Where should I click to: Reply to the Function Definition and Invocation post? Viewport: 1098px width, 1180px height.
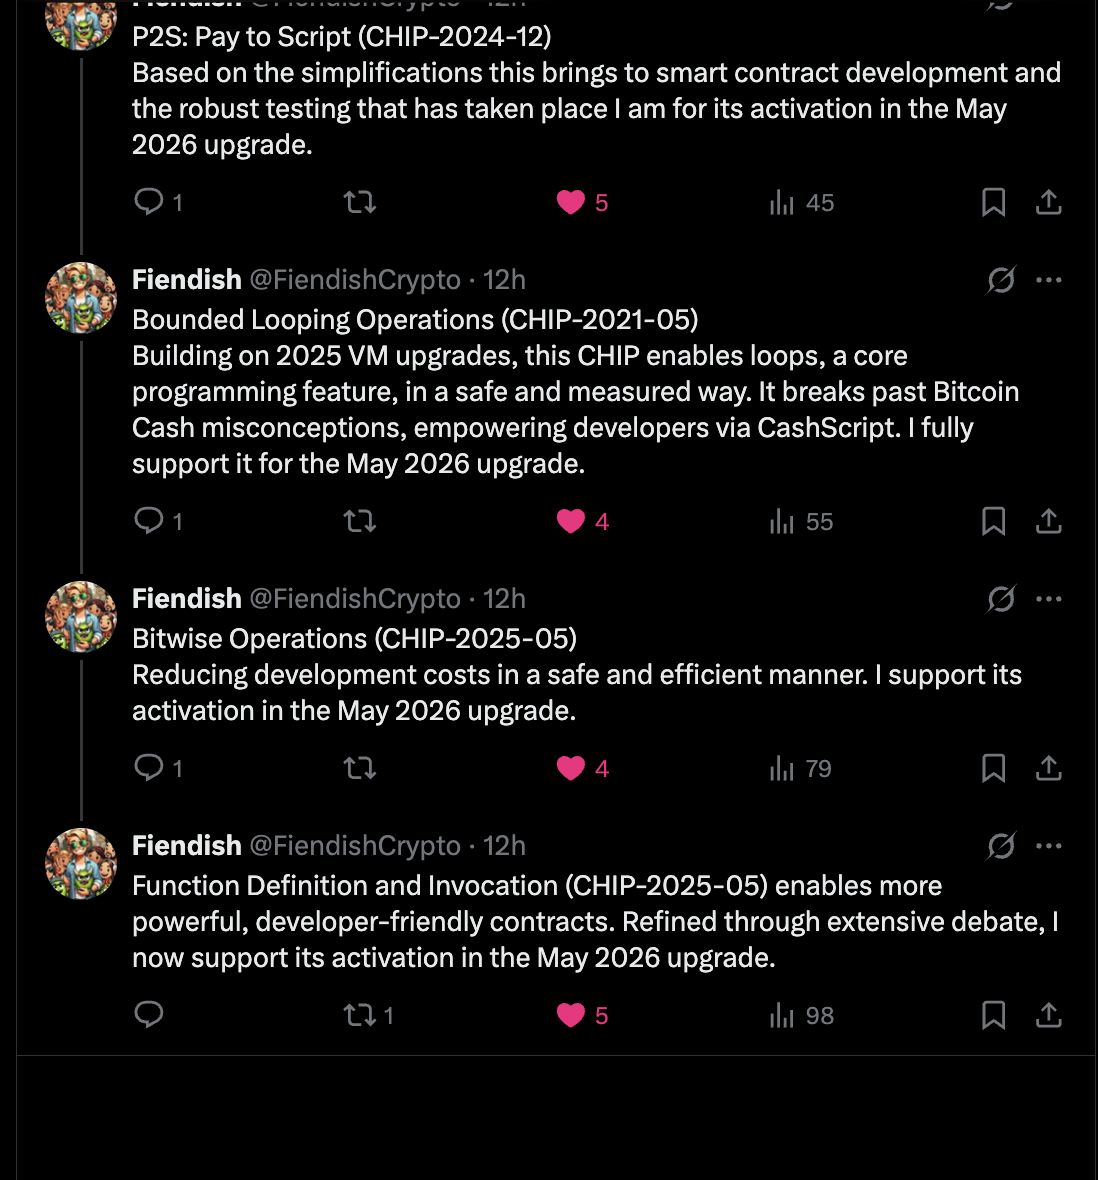click(x=149, y=1014)
